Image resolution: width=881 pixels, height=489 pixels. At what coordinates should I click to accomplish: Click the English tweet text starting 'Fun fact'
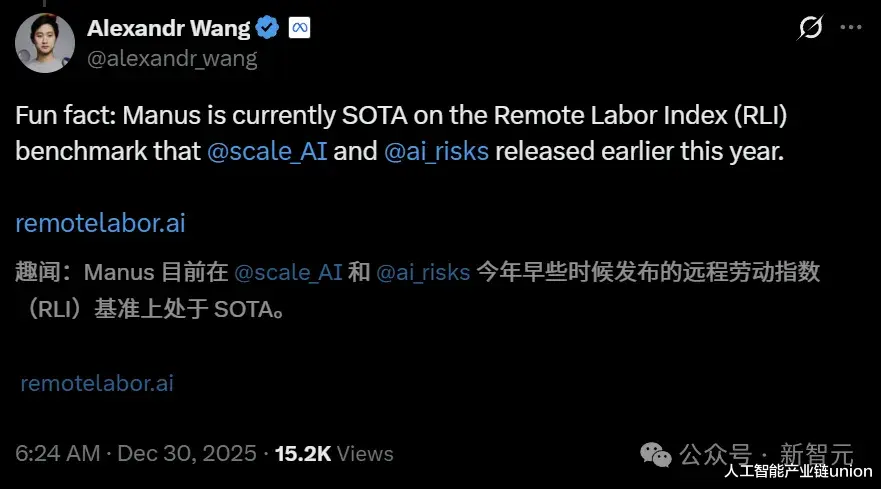[400, 115]
